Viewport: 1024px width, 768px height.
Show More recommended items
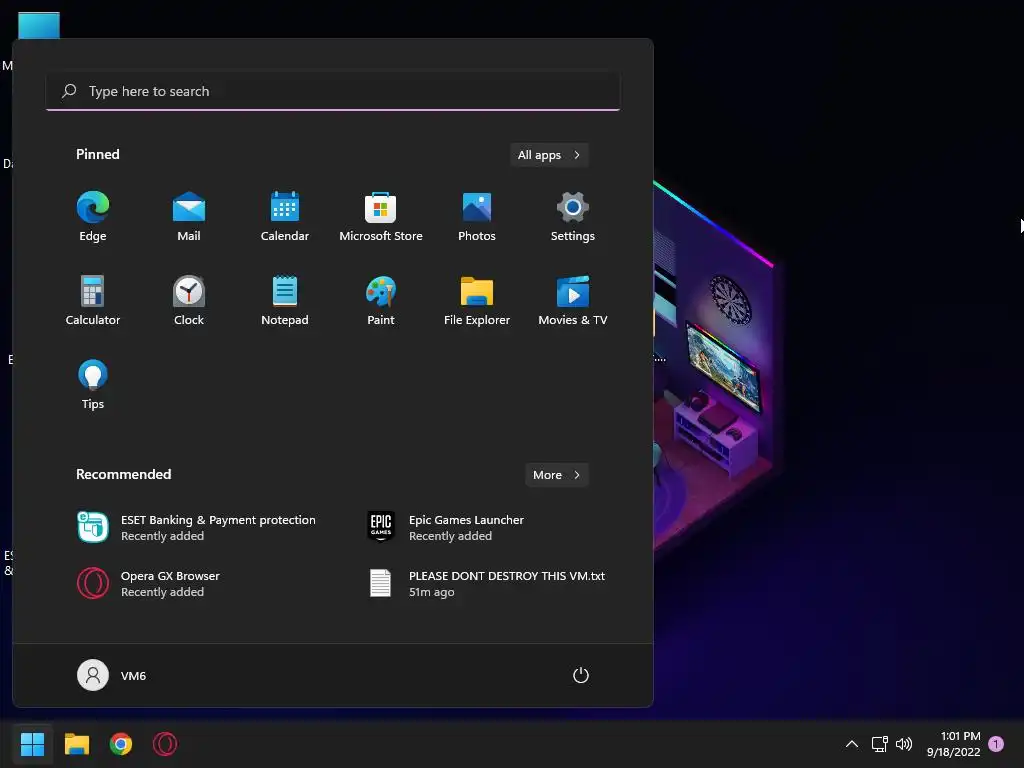(556, 475)
